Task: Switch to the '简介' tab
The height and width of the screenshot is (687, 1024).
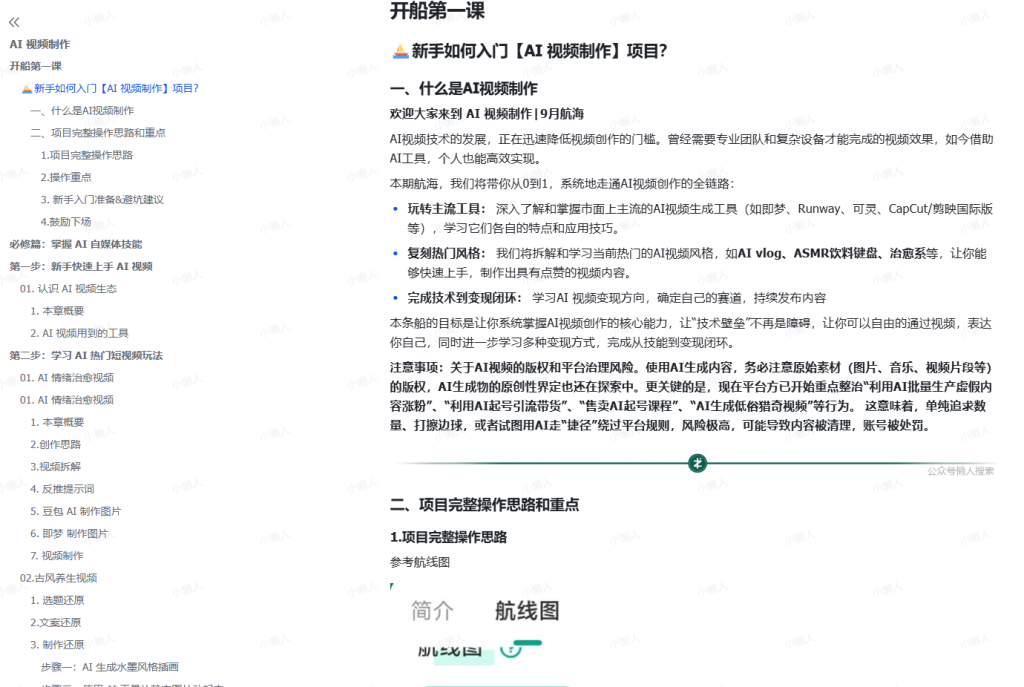Action: point(432,611)
